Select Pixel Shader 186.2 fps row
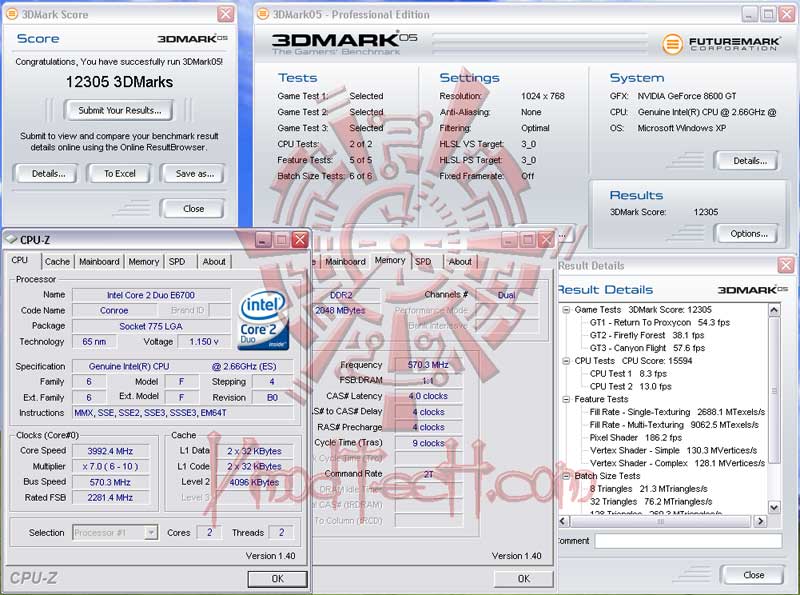Viewport: 800px width, 595px height. (x=635, y=437)
